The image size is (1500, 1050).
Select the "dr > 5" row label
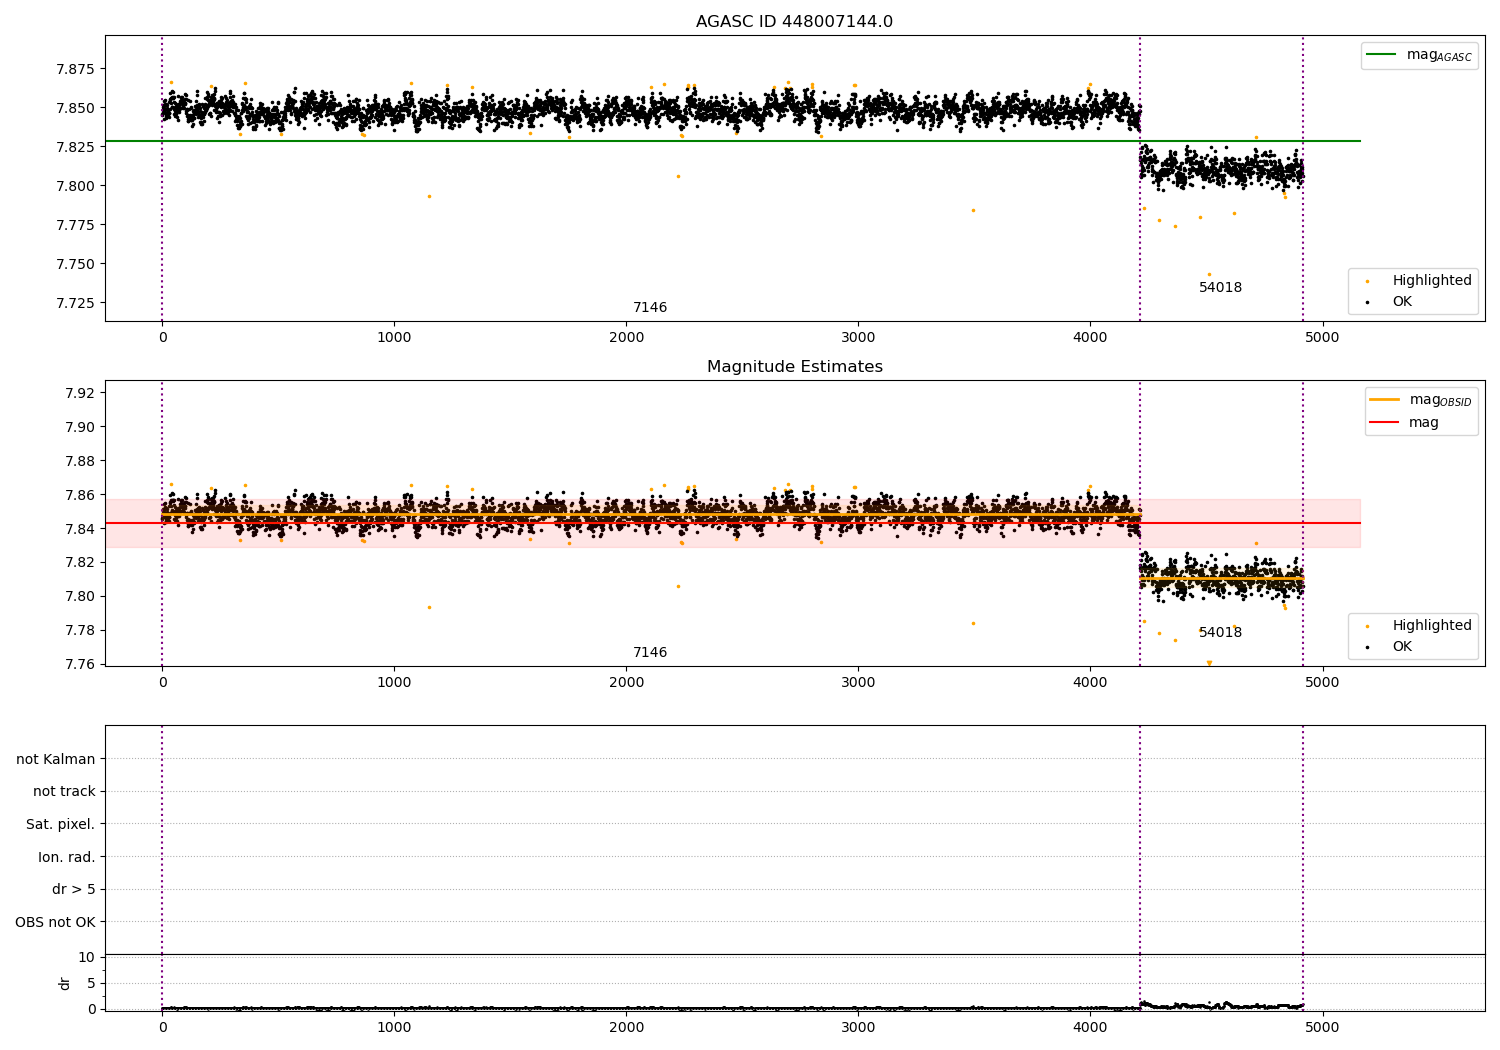point(73,890)
